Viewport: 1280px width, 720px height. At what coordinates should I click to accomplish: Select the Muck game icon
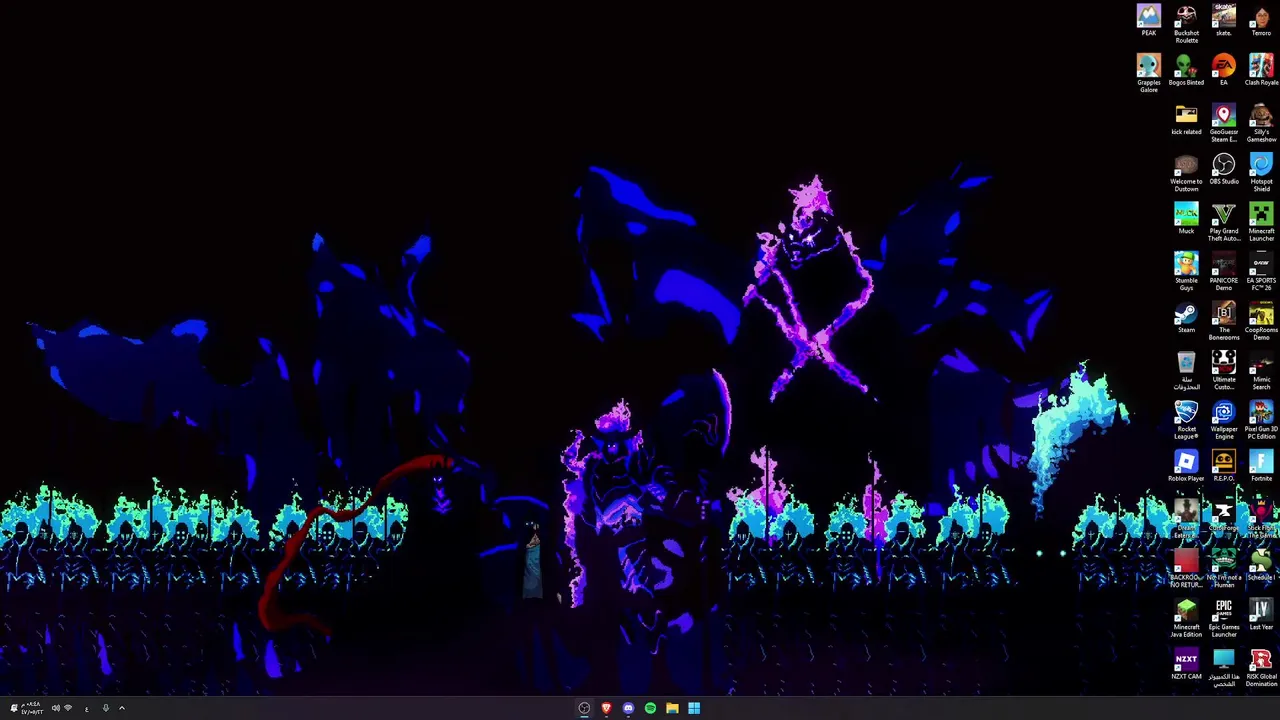pyautogui.click(x=1186, y=219)
